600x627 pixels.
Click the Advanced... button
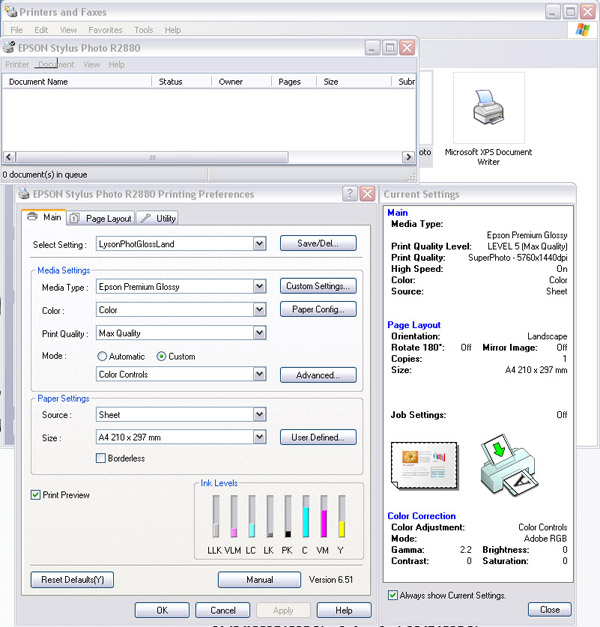(x=318, y=375)
